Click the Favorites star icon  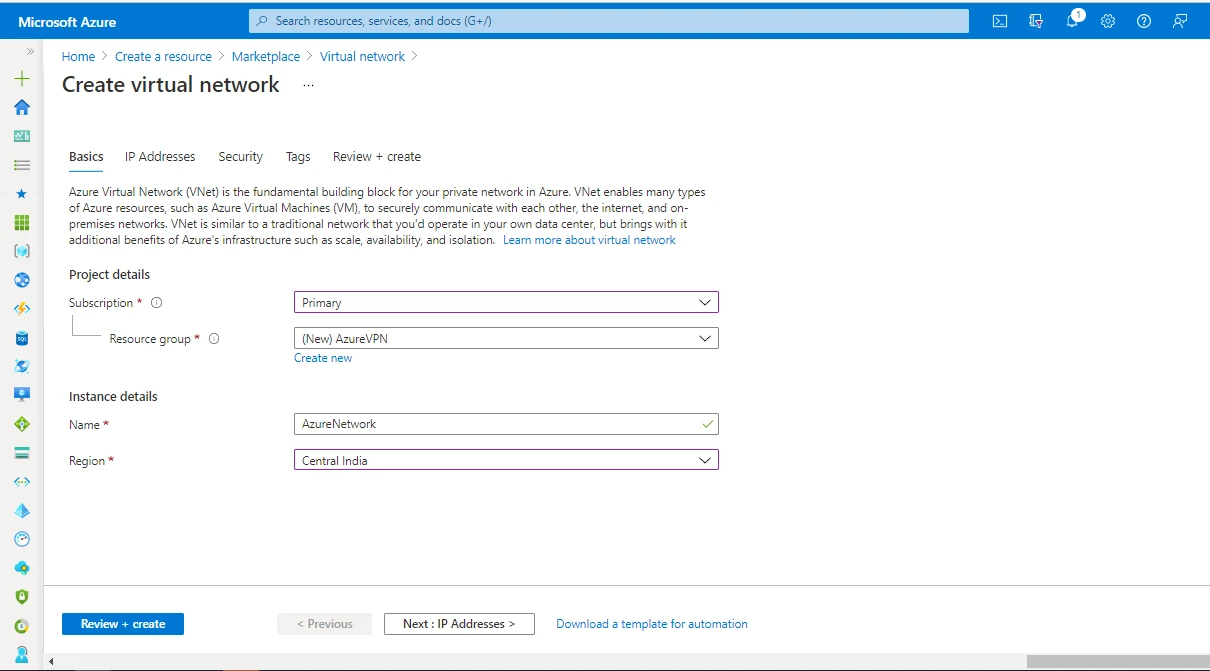(x=21, y=193)
